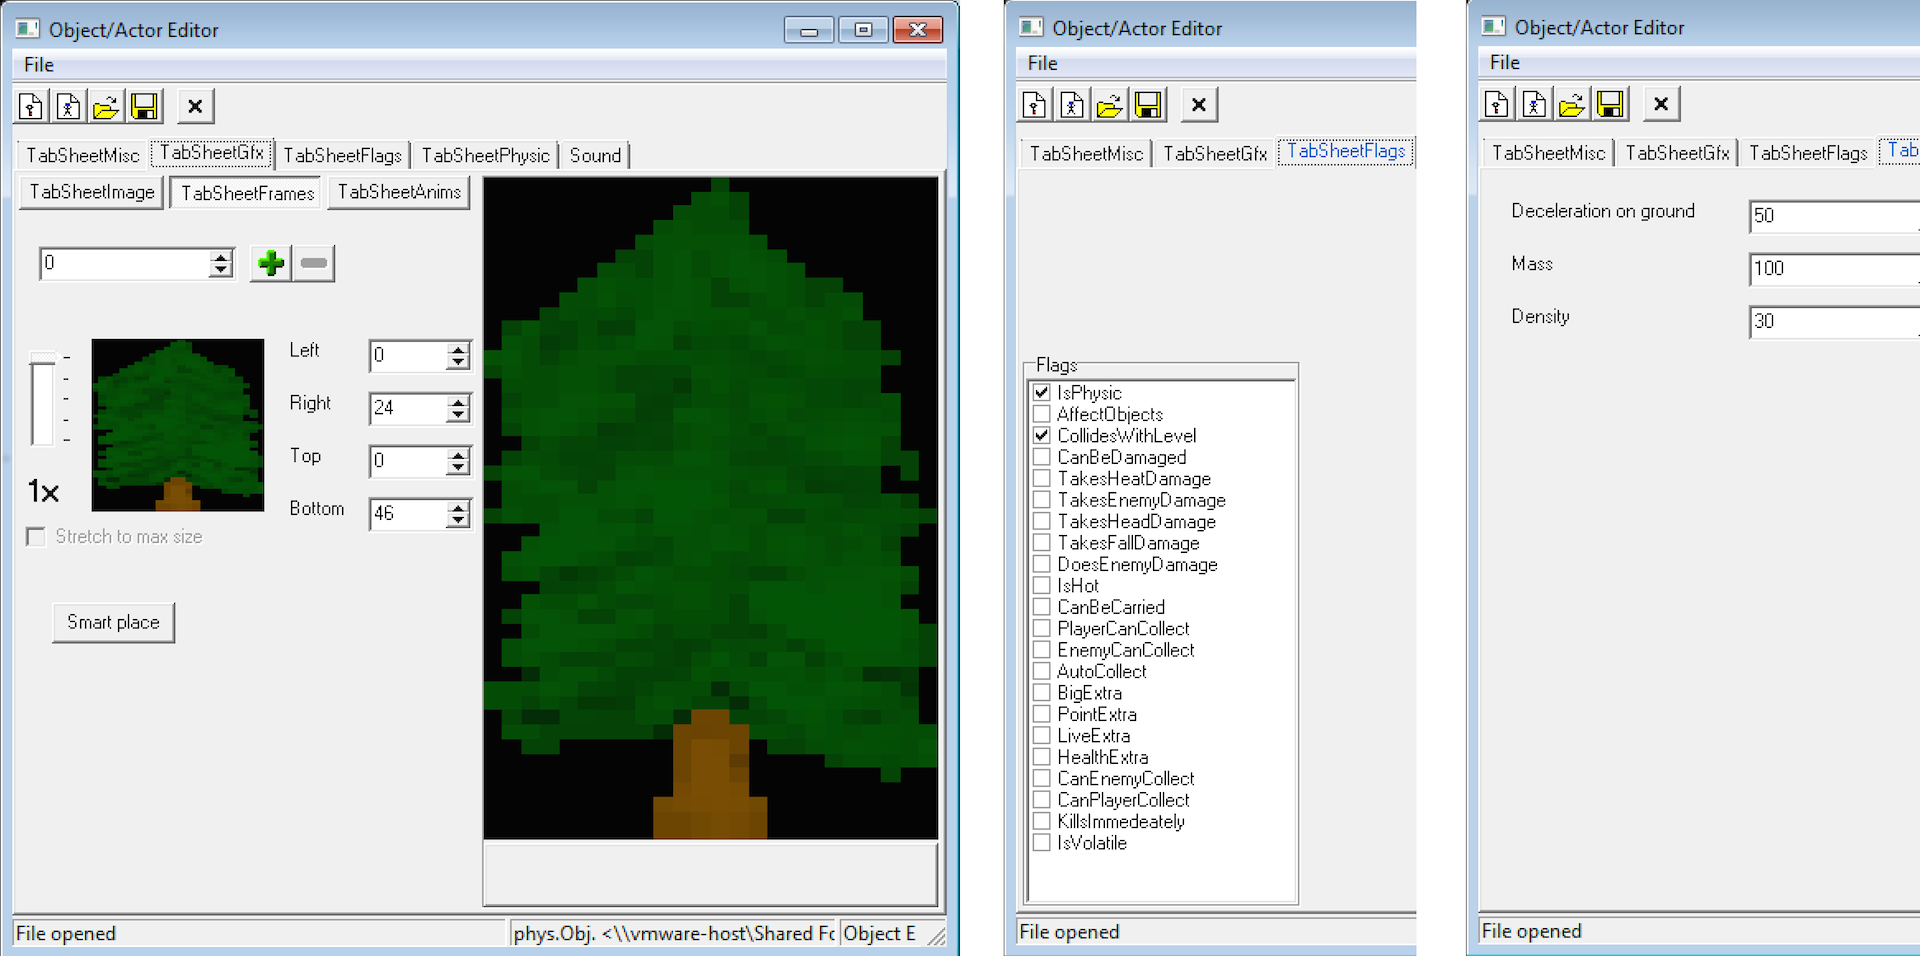Open the File menu in the Deceleration/Mass window
This screenshot has width=1920, height=956.
click(x=1504, y=62)
